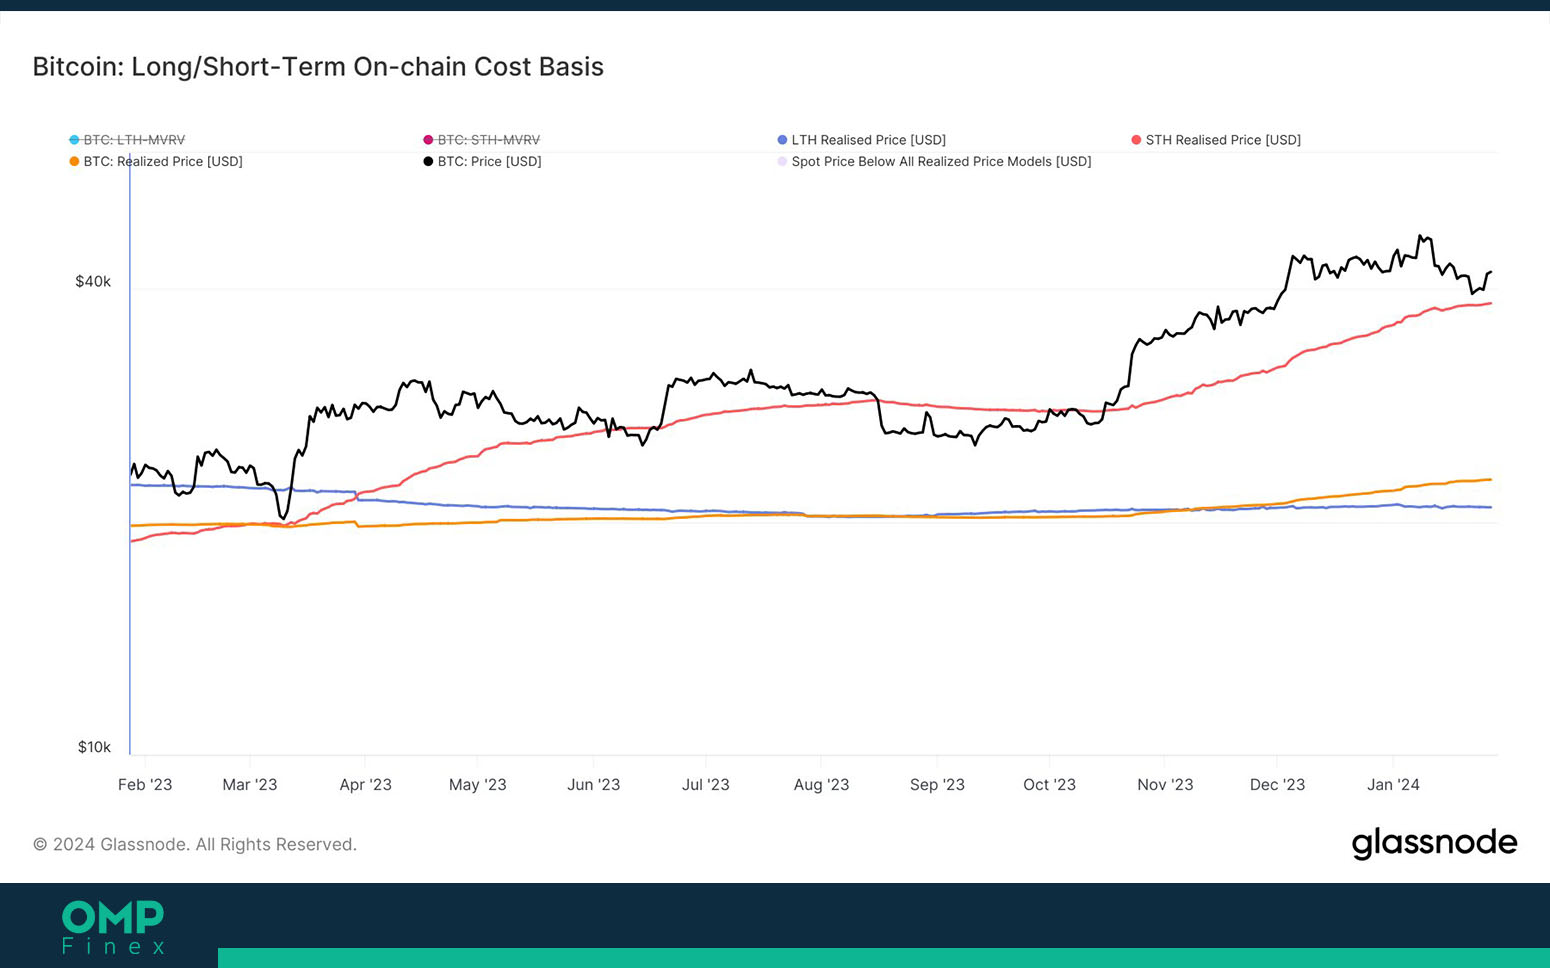Click the black BTC Price legend dot

tap(428, 161)
